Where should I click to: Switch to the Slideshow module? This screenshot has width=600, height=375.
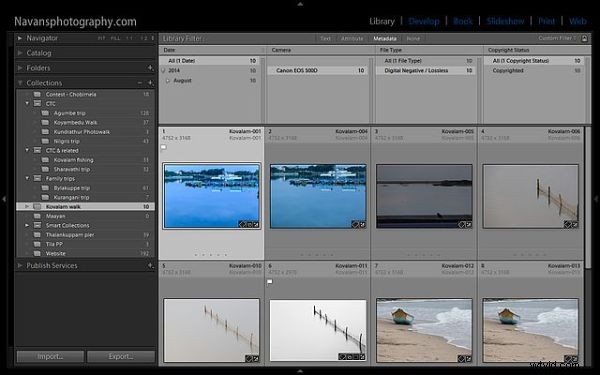(505, 21)
